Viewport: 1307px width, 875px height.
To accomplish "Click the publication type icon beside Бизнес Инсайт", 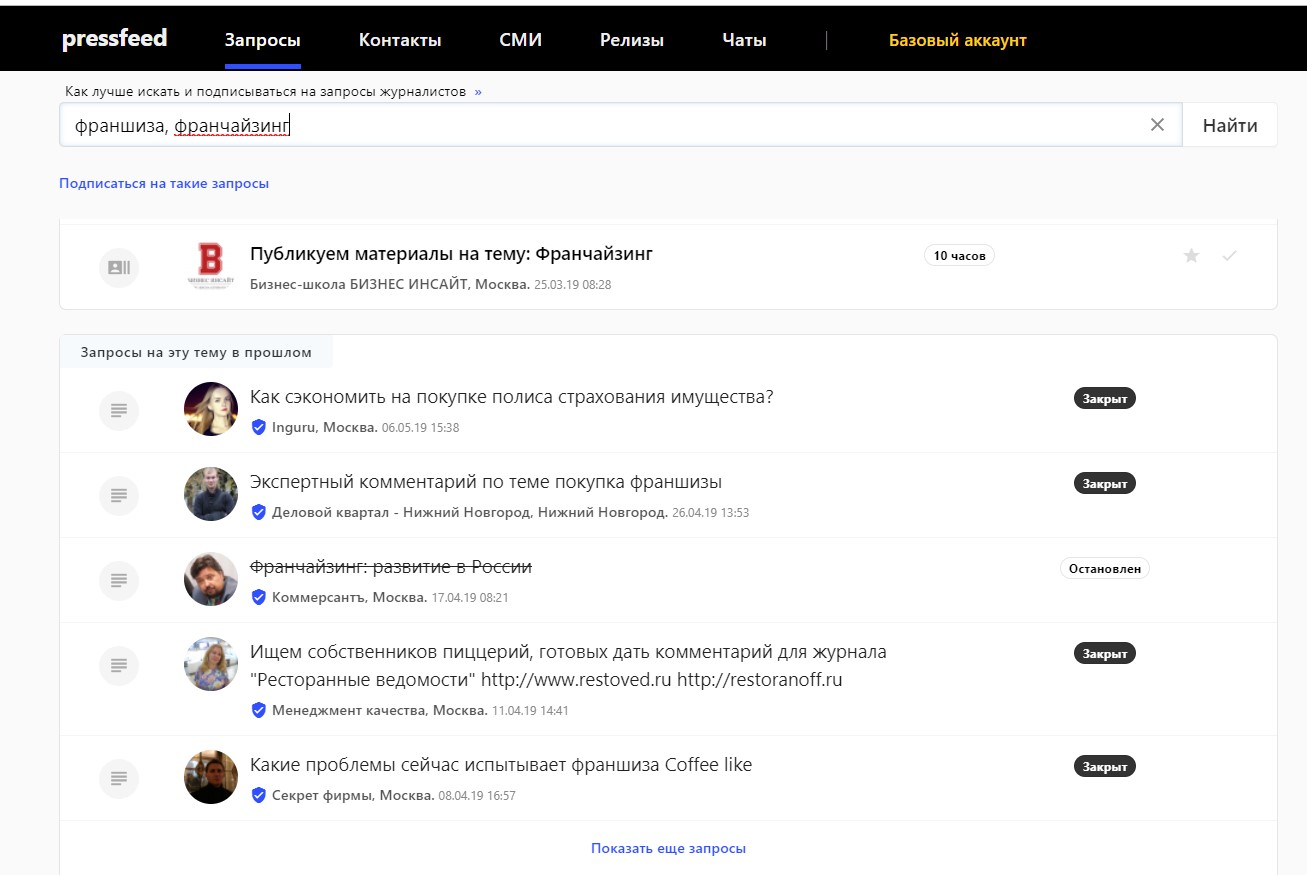I will point(119,267).
